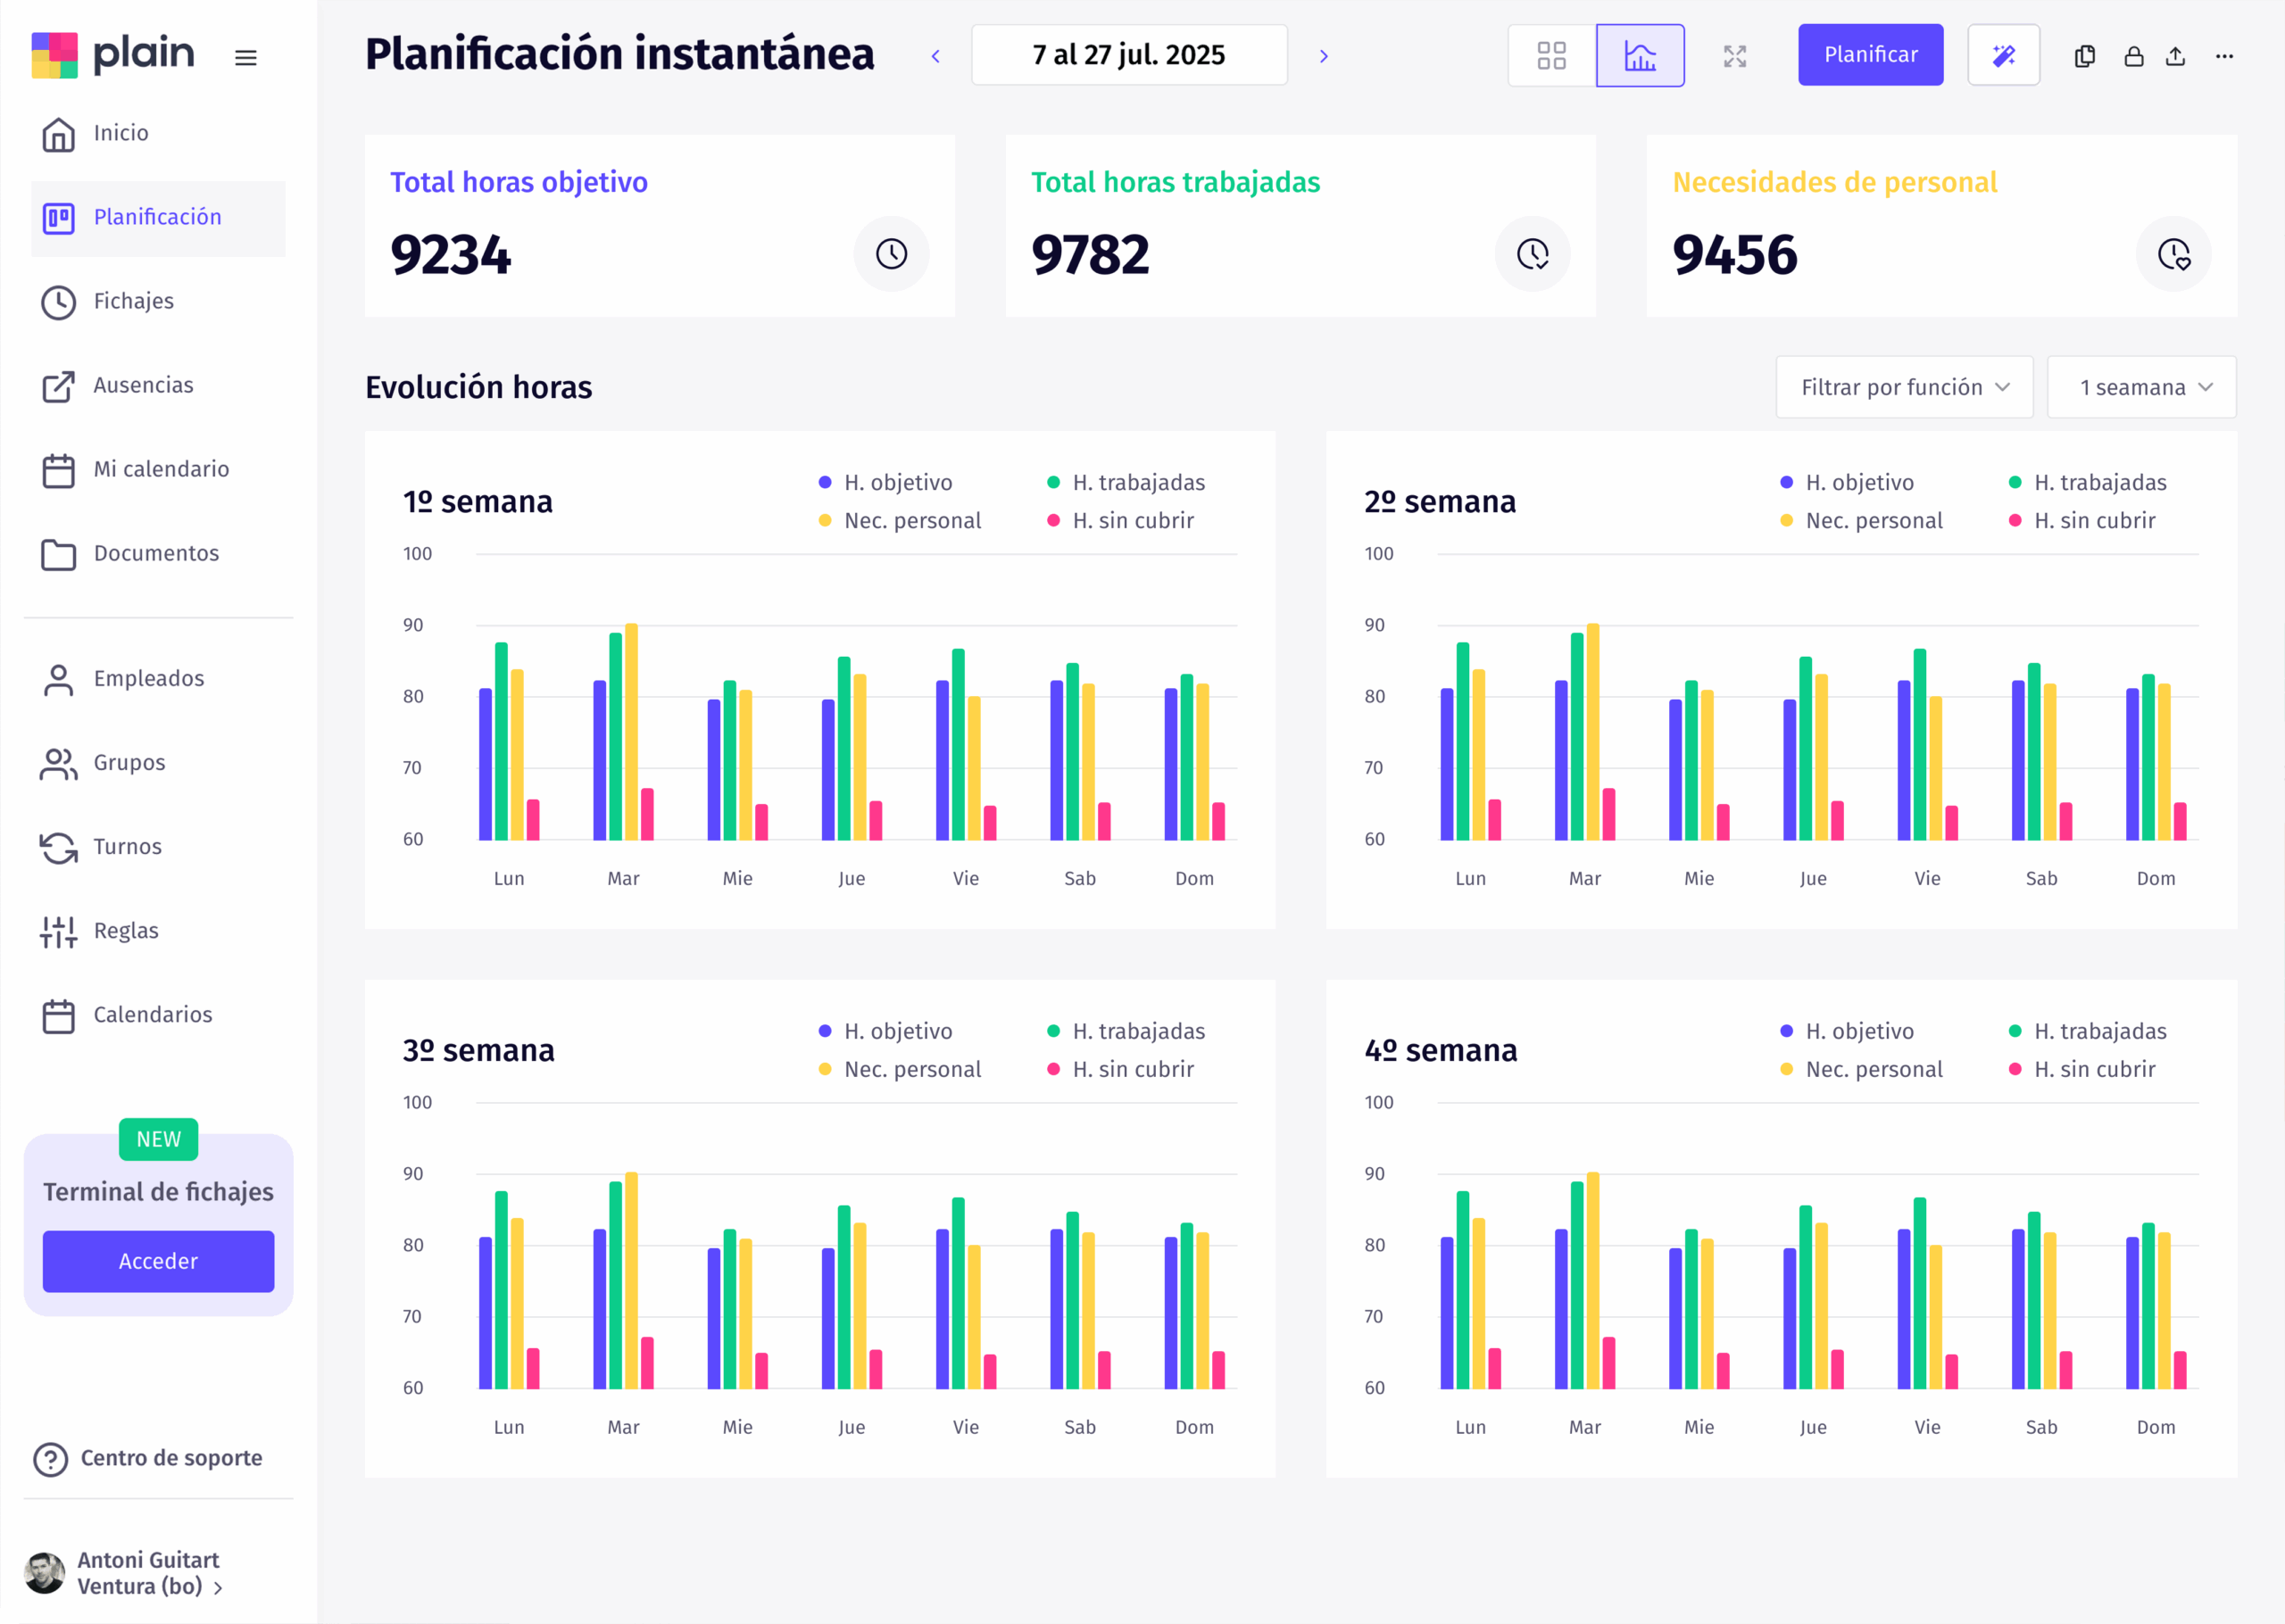Toggle H. trabajadas legend in 1º semana
The width and height of the screenshot is (2285, 1624).
1126,482
